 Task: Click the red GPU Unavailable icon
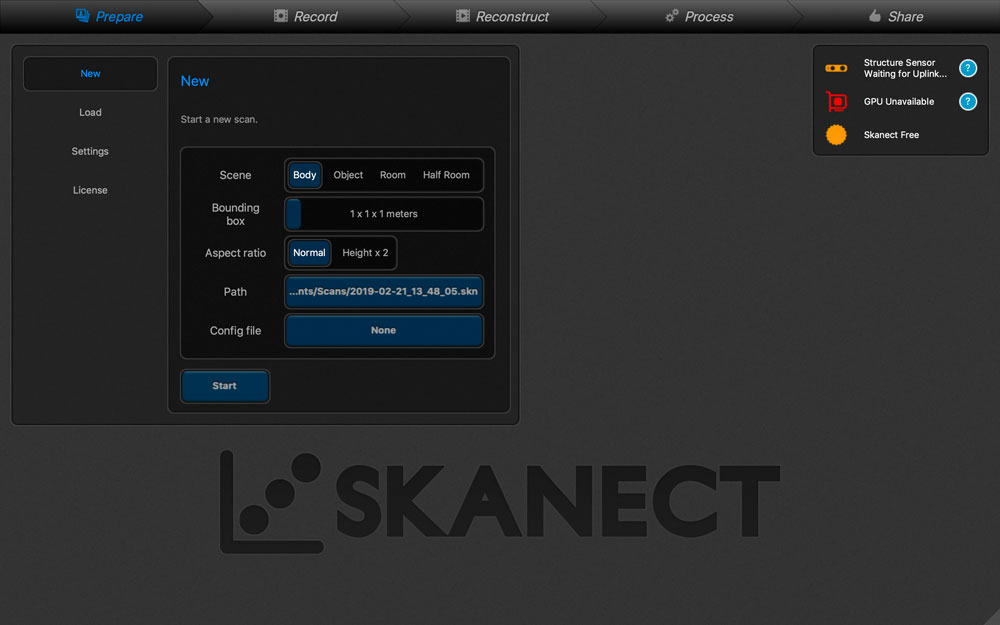pyautogui.click(x=836, y=101)
